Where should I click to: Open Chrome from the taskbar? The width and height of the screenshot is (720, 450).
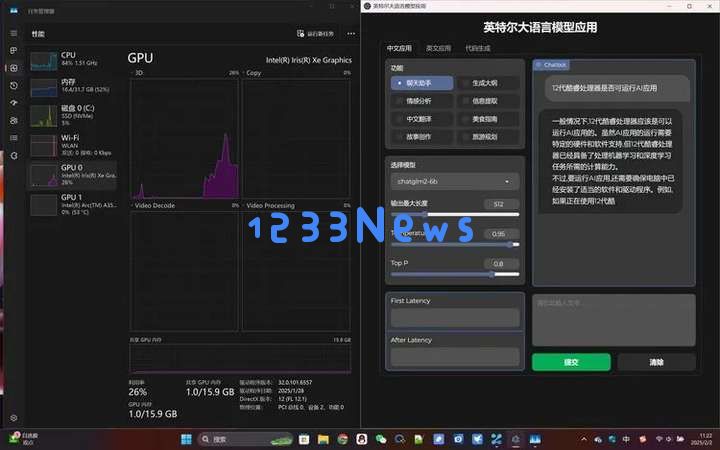[343, 439]
